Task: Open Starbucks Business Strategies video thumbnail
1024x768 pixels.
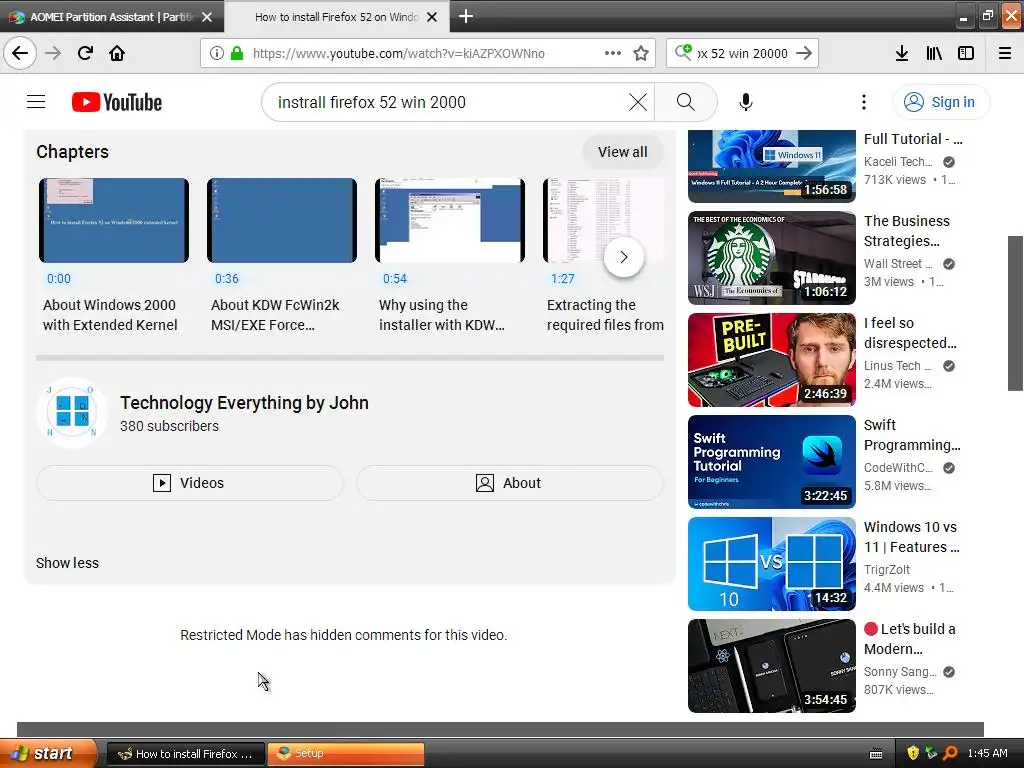Action: click(x=771, y=258)
